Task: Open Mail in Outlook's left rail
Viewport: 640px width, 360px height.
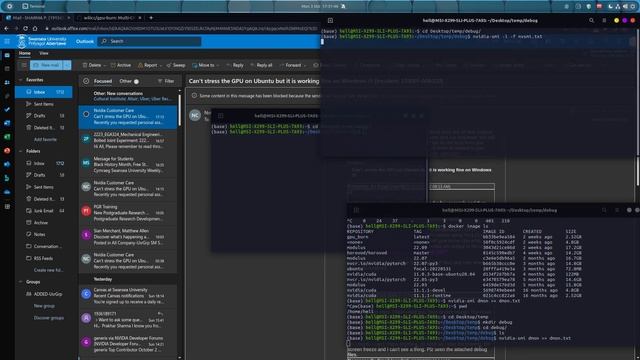Action: (7, 55)
